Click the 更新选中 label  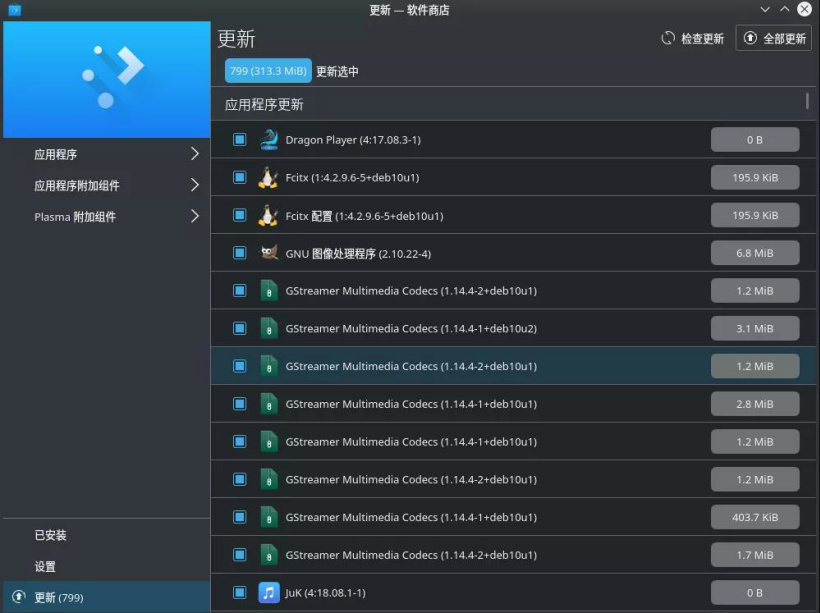[x=337, y=71]
